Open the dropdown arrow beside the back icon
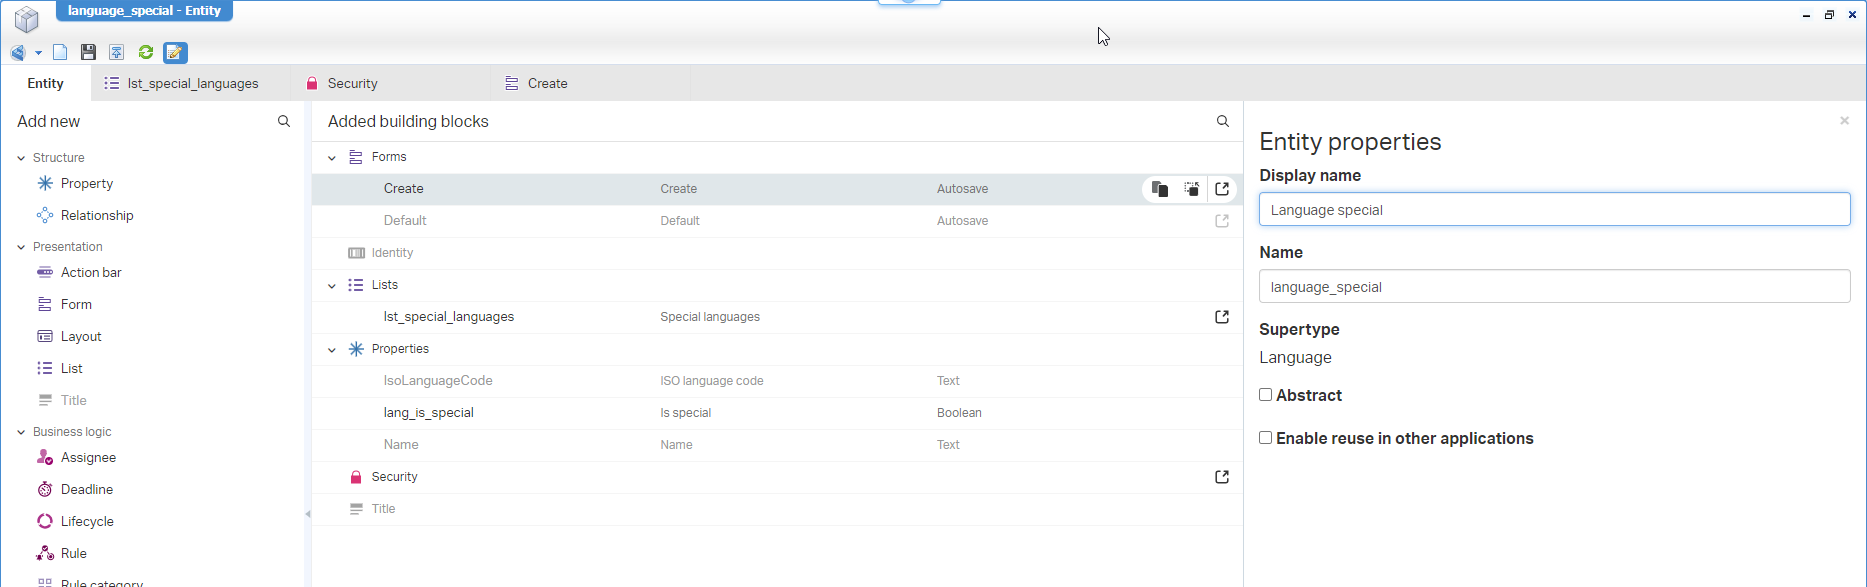 tap(38, 53)
